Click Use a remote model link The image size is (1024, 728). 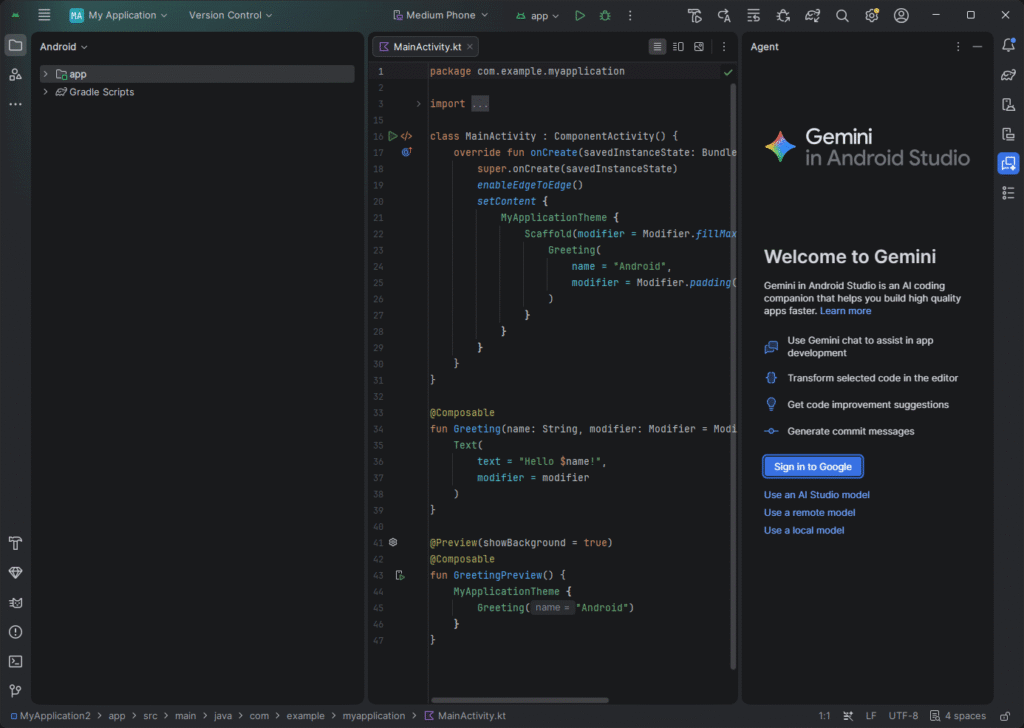[809, 513]
